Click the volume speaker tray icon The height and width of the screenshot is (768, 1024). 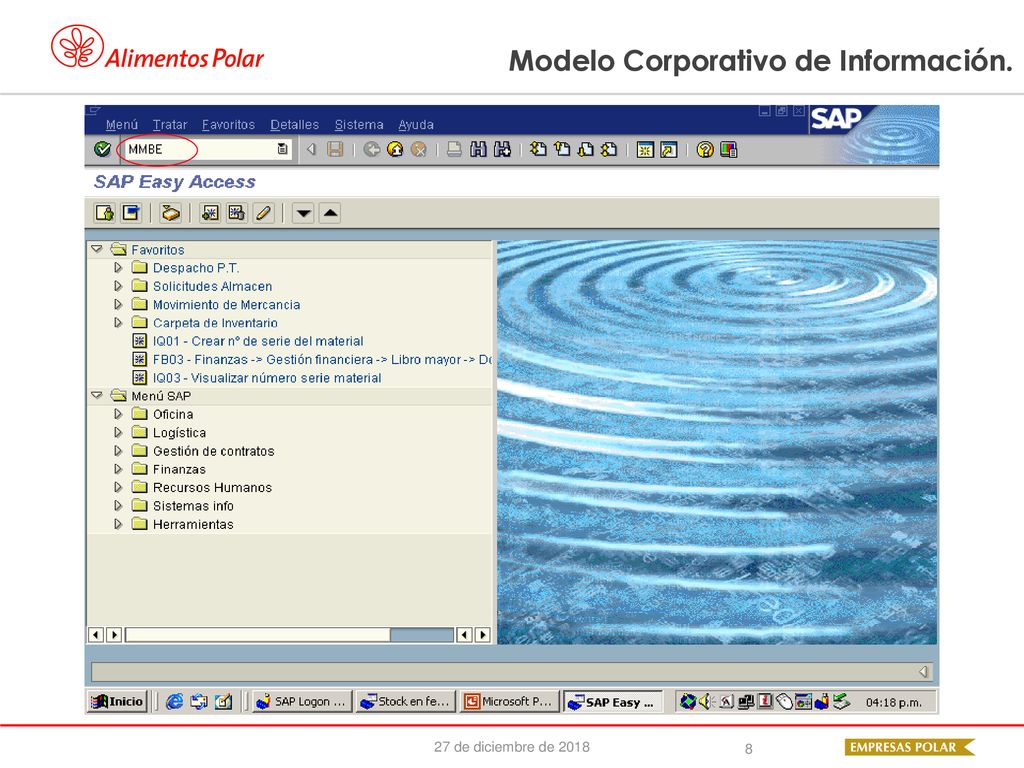pyautogui.click(x=706, y=702)
